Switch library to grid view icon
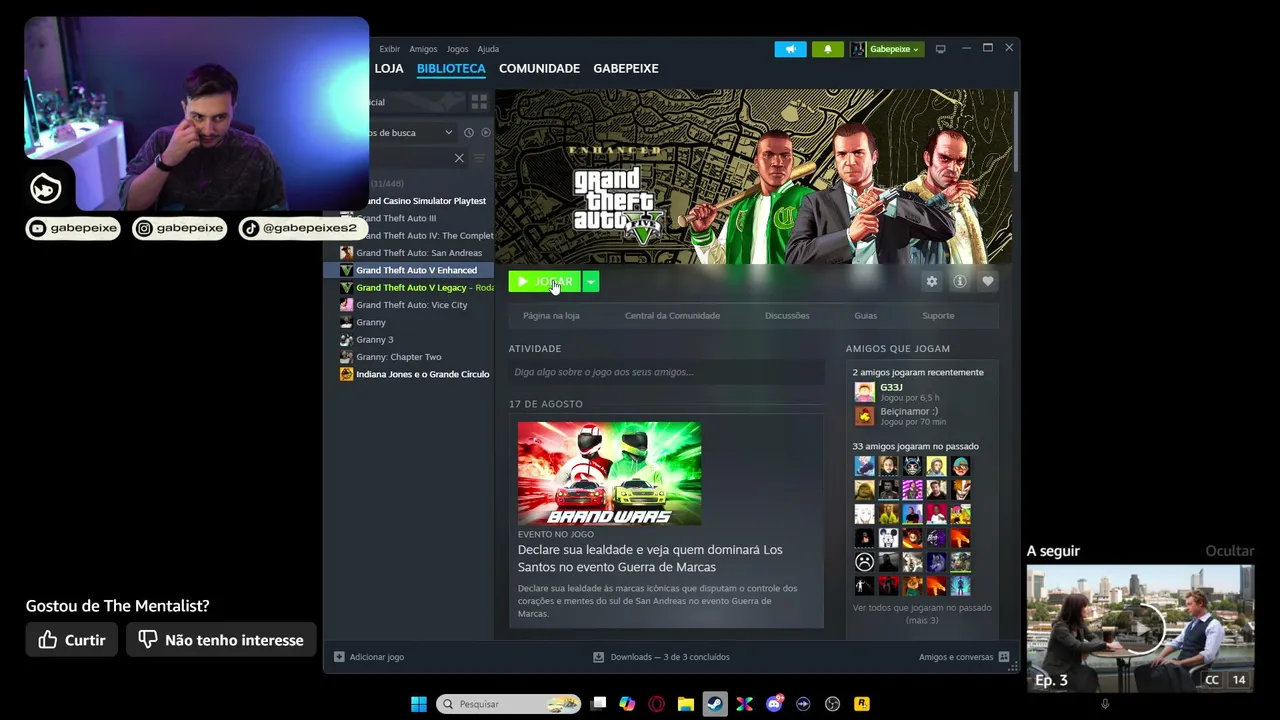1280x720 pixels. pyautogui.click(x=479, y=102)
